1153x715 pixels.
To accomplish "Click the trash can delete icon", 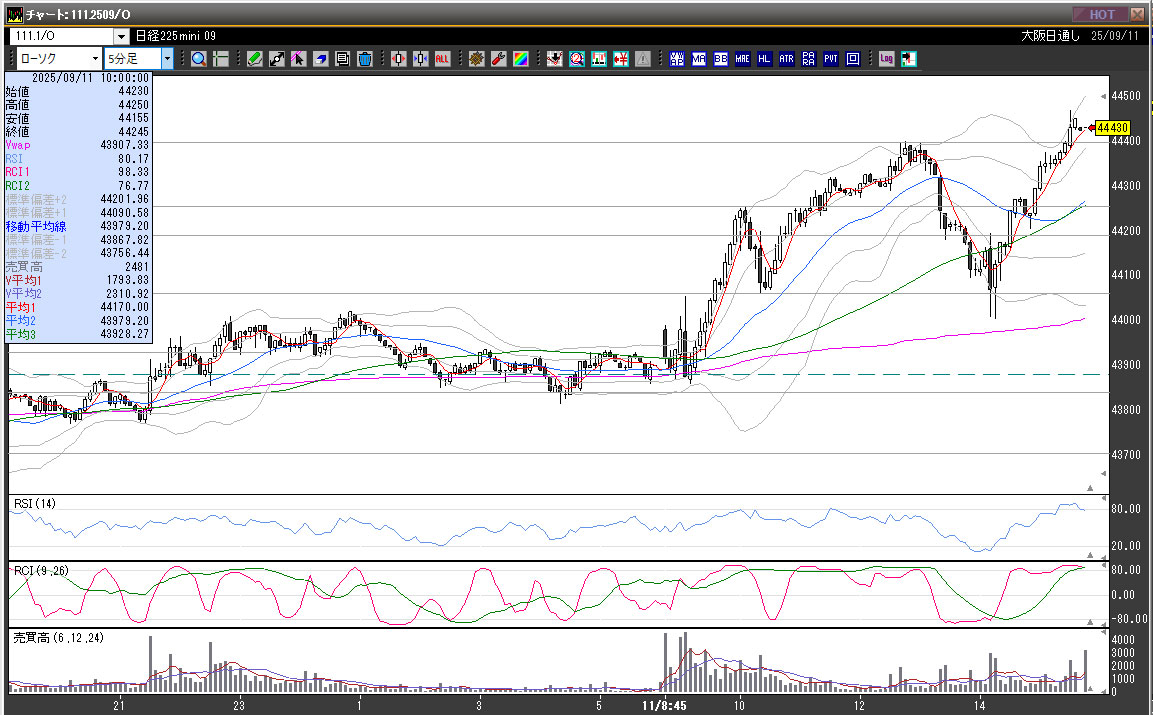I will coord(365,59).
